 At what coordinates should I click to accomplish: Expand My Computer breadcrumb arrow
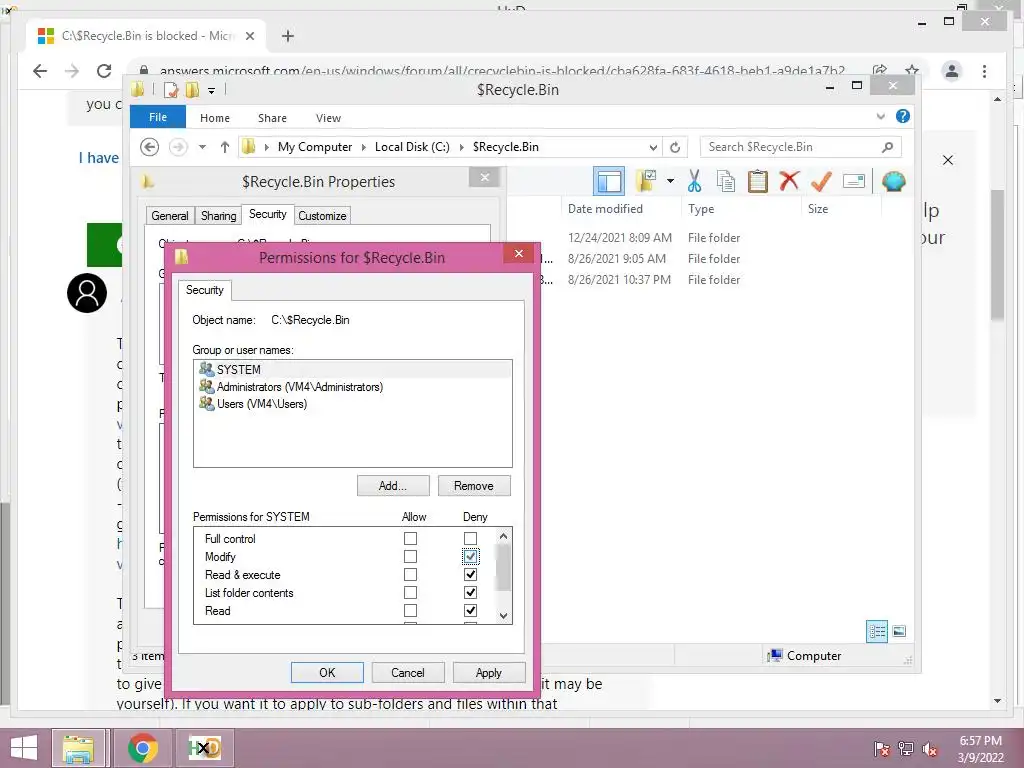pos(364,147)
